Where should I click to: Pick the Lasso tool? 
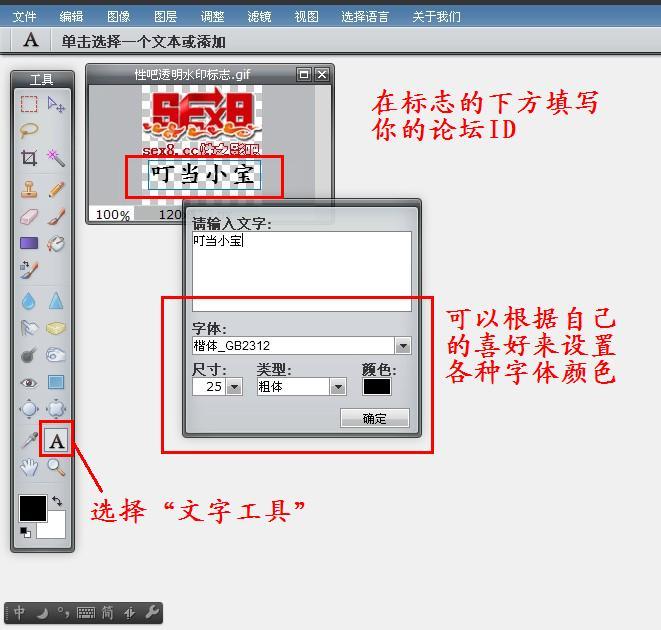(29, 130)
